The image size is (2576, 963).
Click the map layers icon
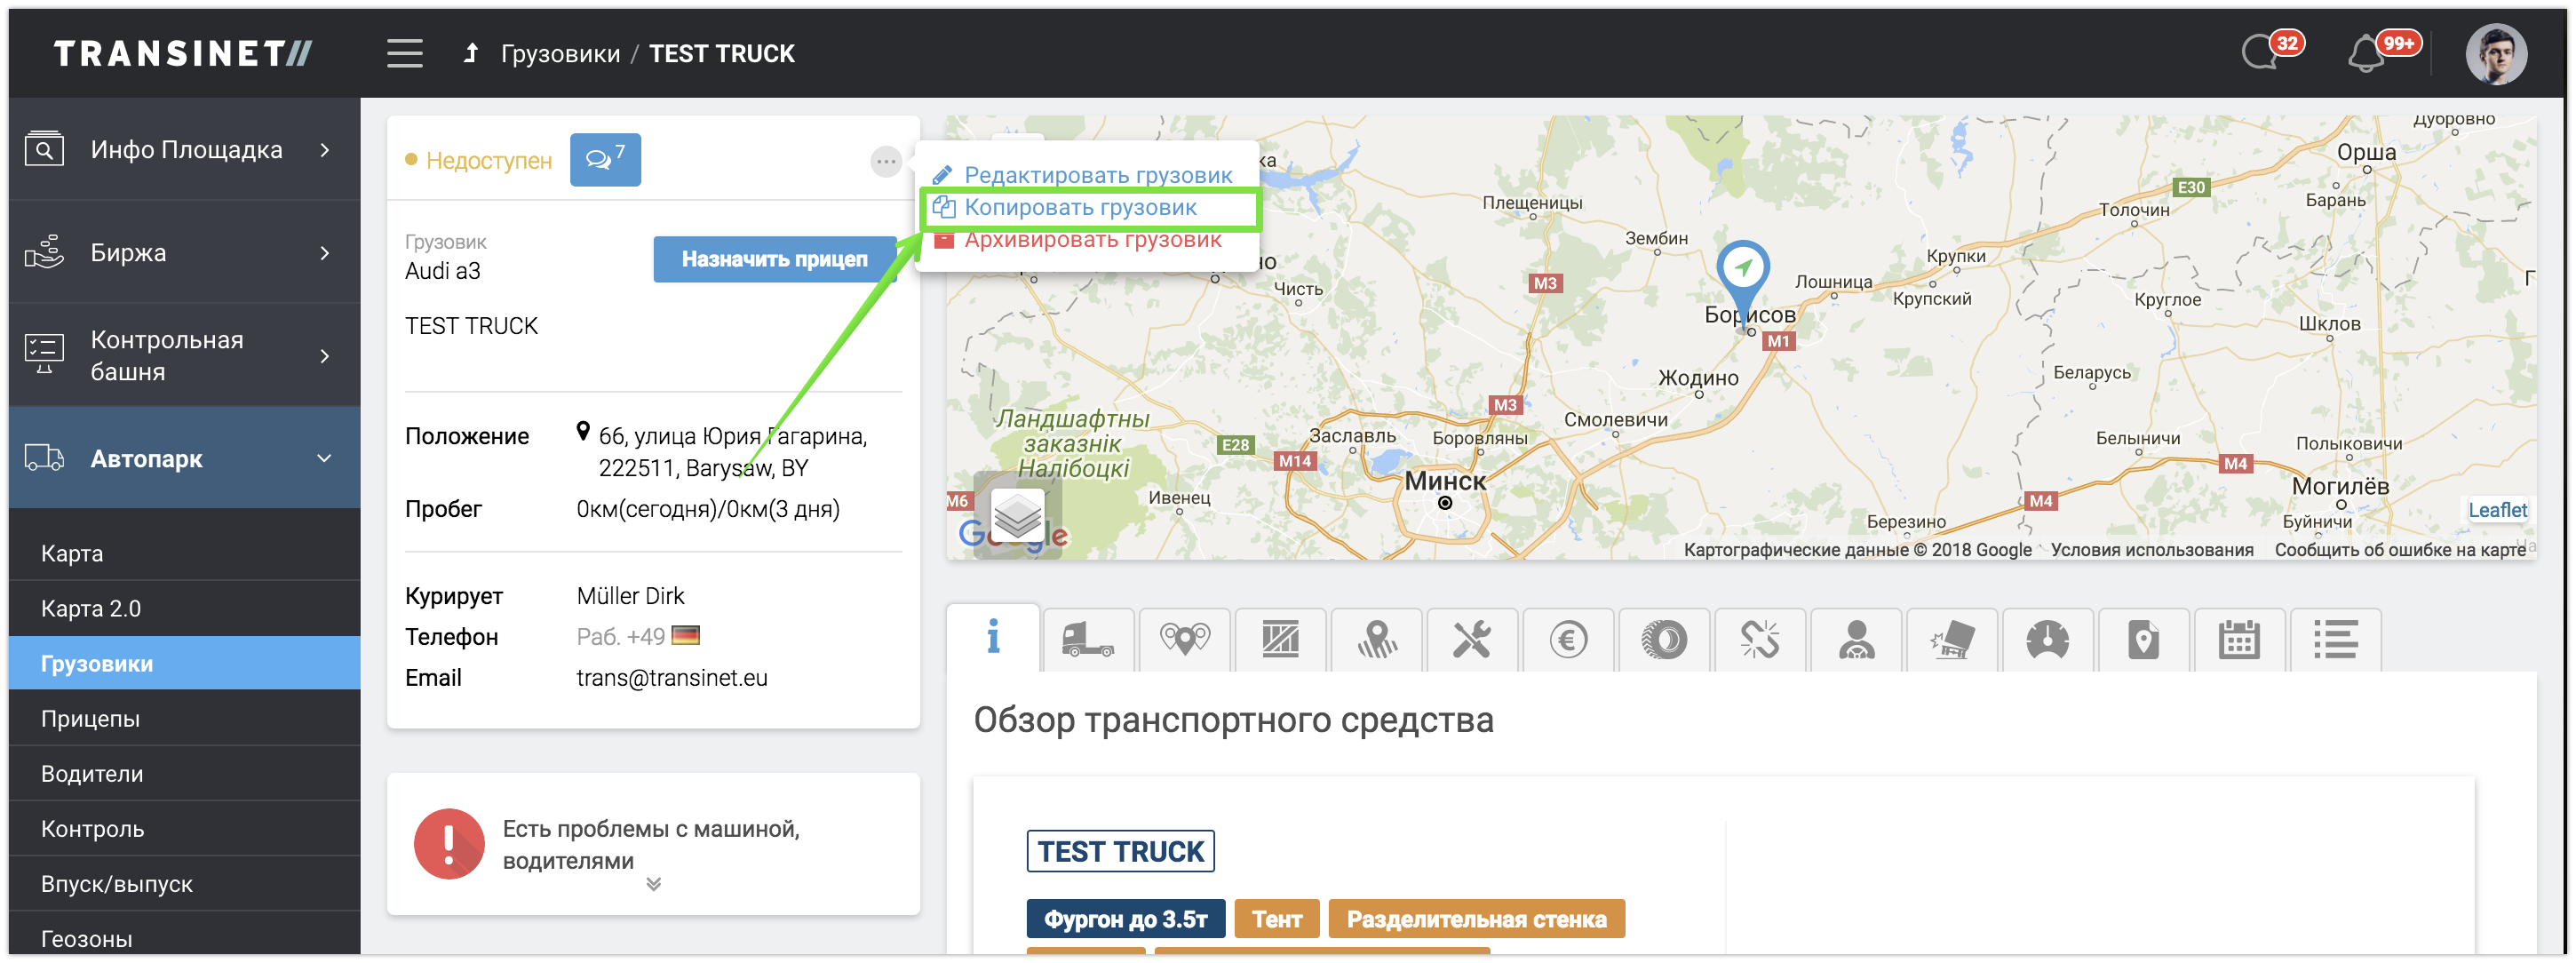coord(1017,516)
